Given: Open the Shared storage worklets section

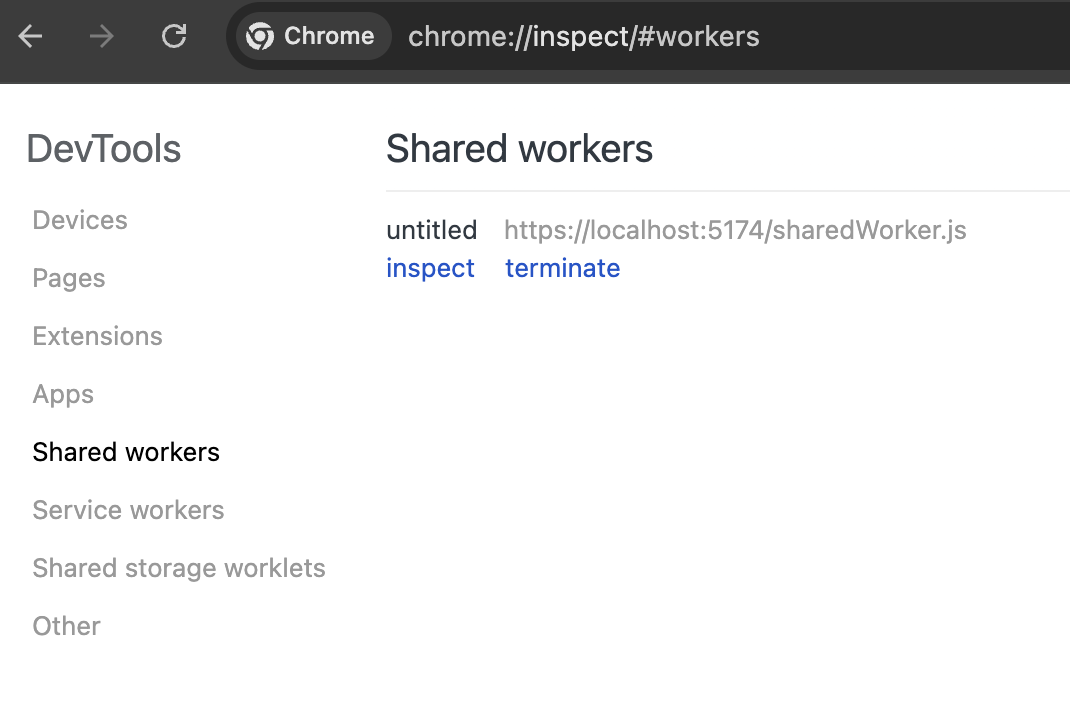Looking at the screenshot, I should point(179,568).
